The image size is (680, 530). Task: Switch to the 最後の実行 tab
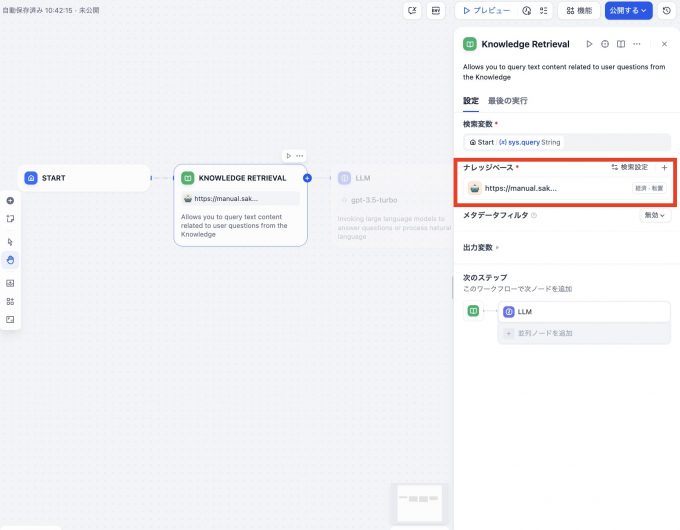507,101
